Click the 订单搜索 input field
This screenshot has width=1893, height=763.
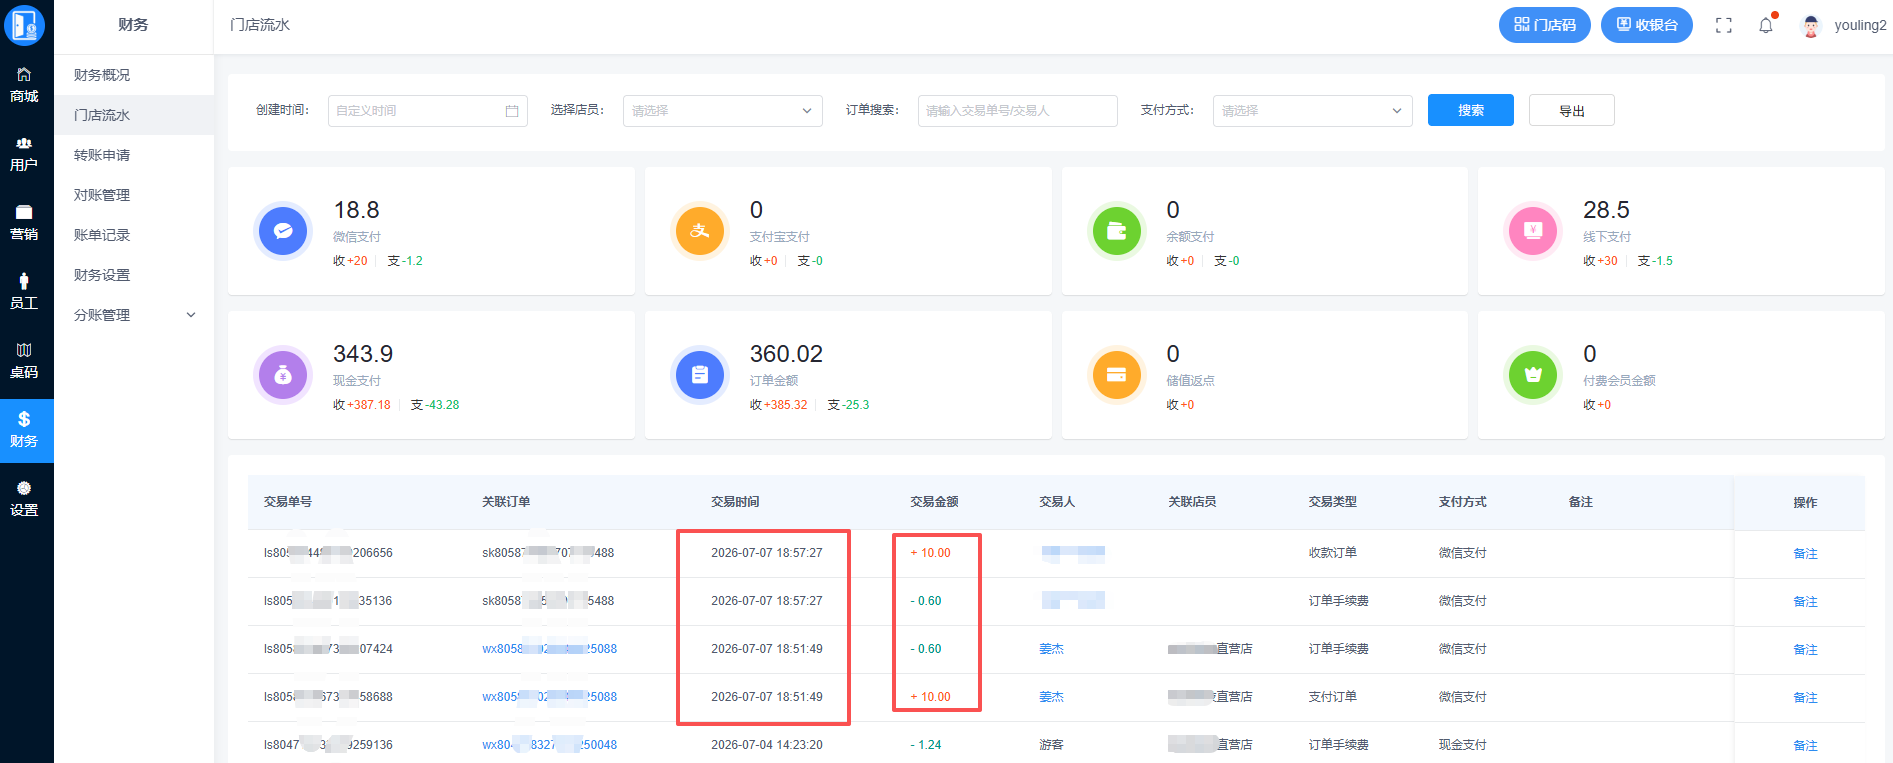[x=1018, y=111]
